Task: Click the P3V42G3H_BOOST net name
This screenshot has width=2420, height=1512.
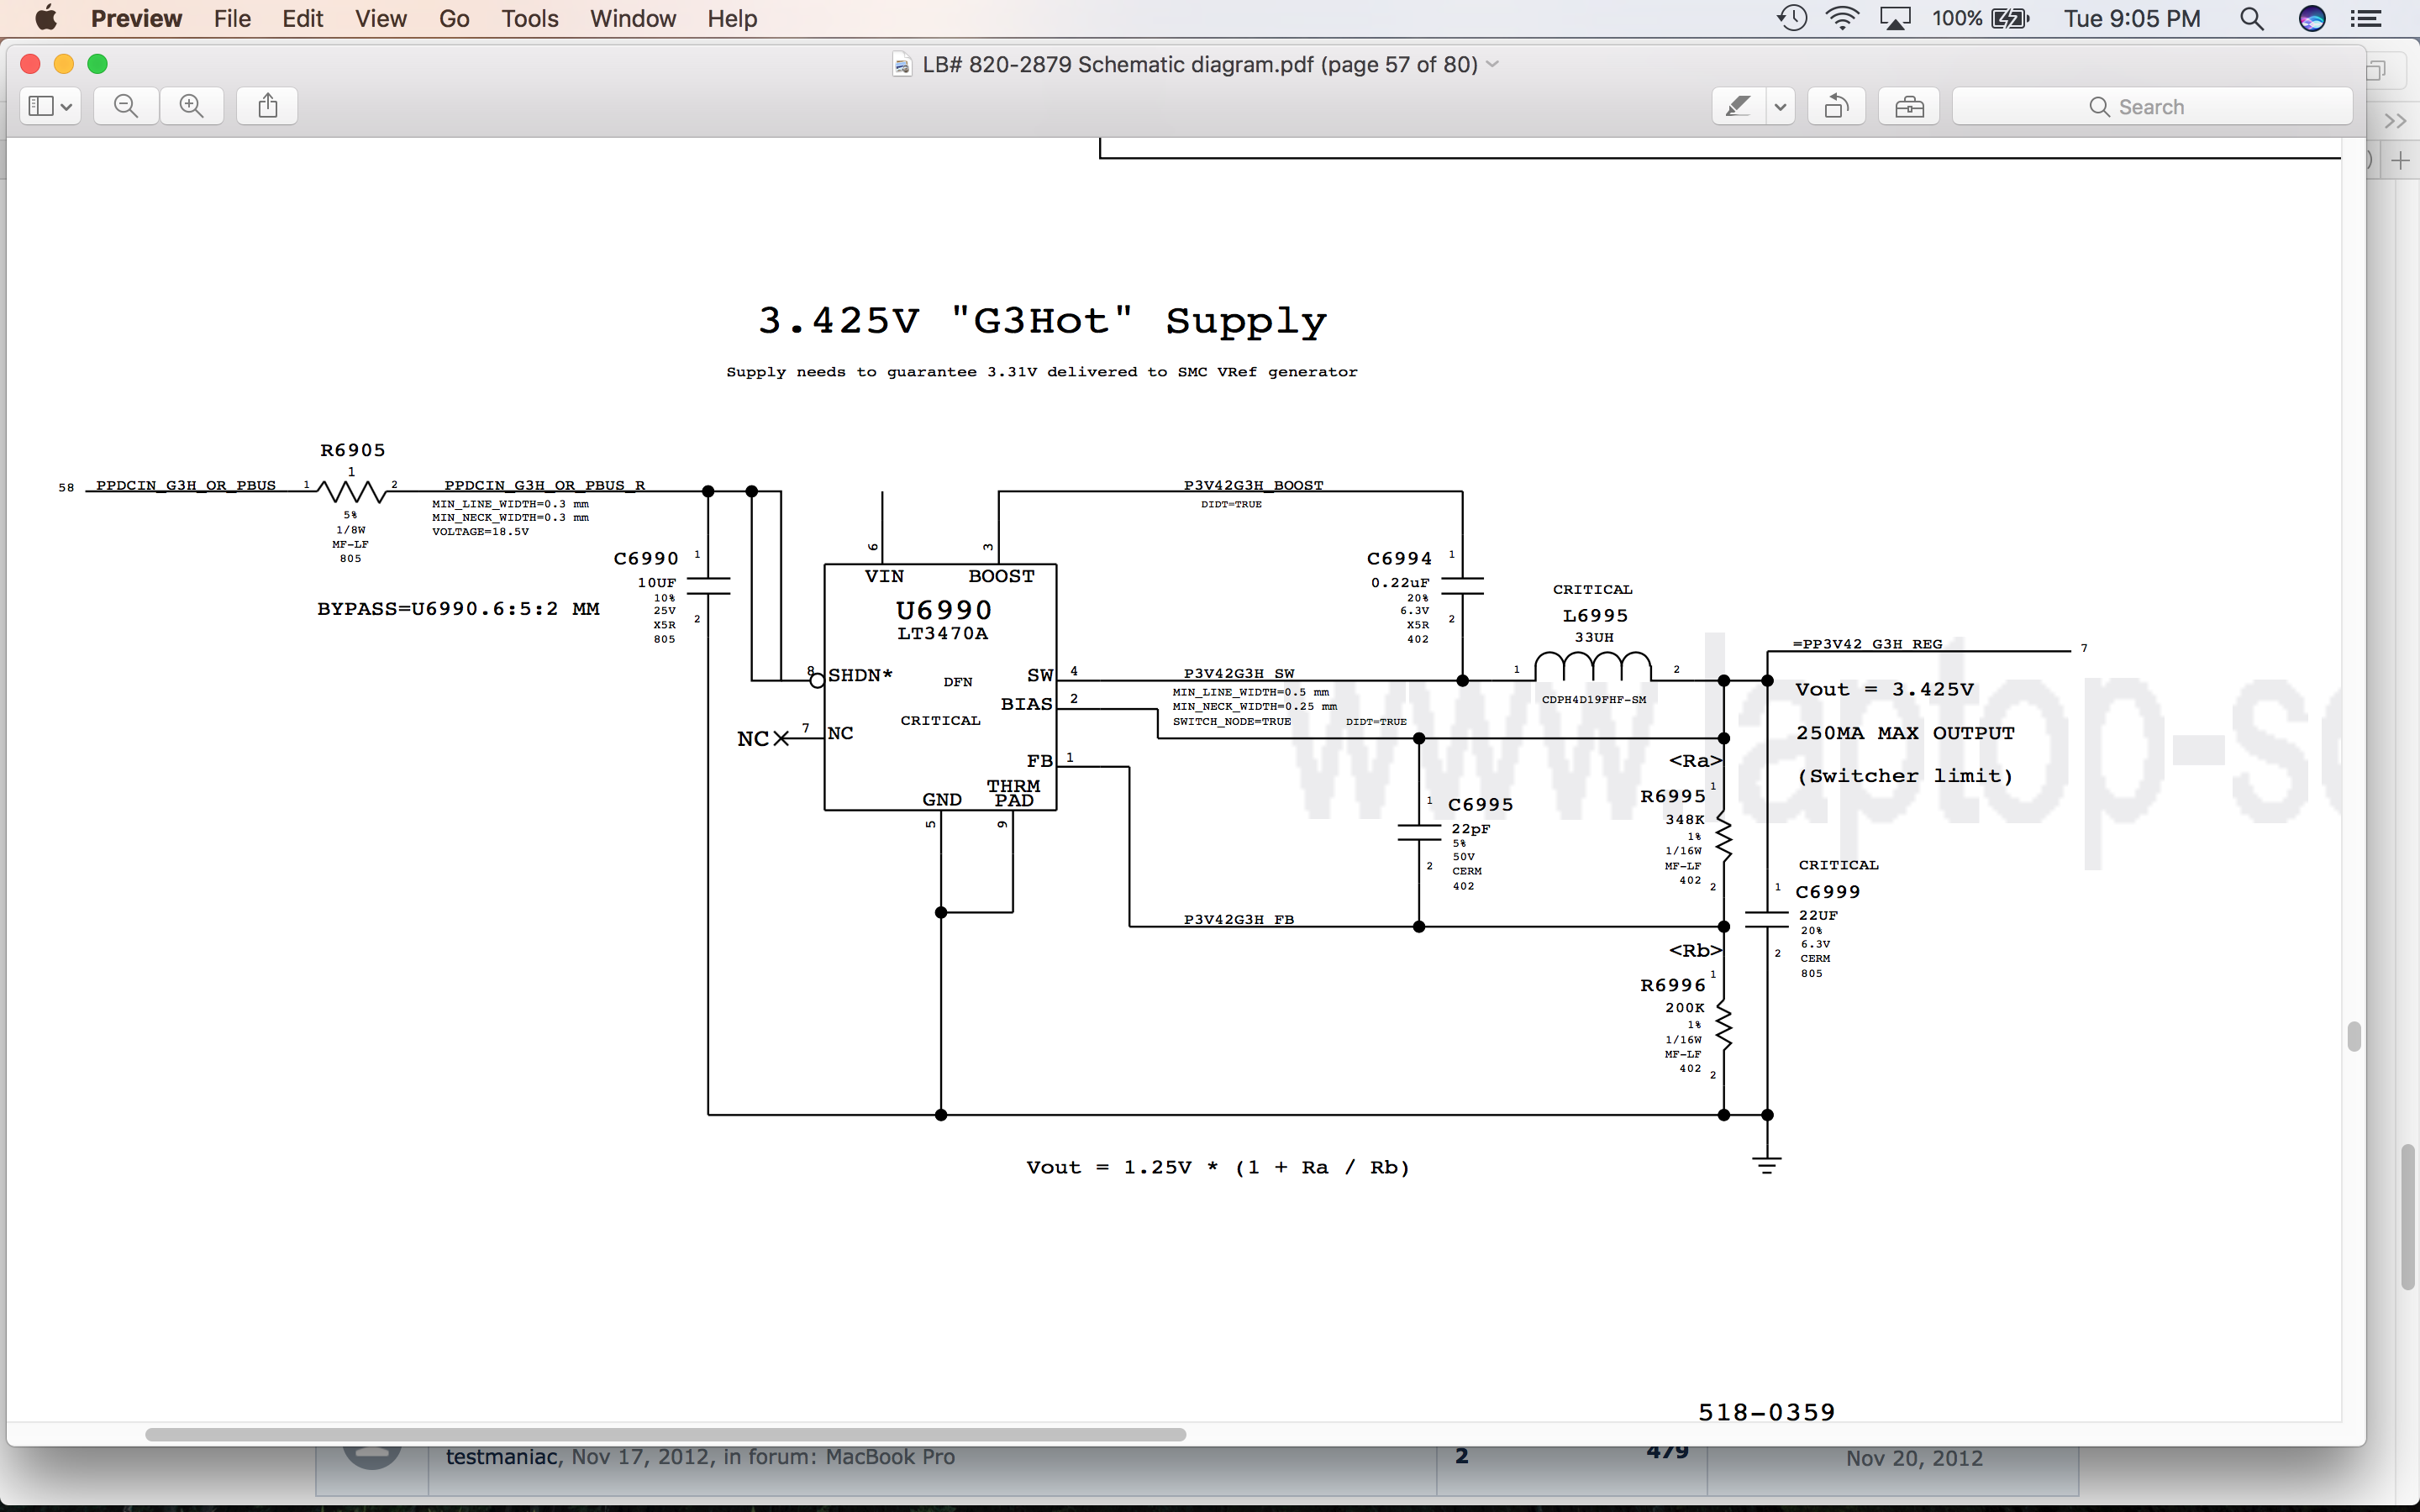Action: [1253, 485]
